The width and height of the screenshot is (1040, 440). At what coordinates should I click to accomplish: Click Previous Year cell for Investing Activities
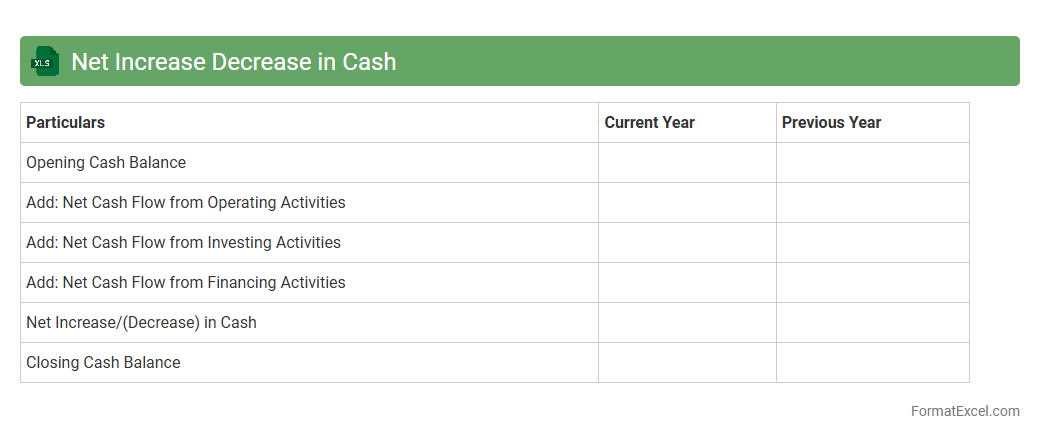872,243
